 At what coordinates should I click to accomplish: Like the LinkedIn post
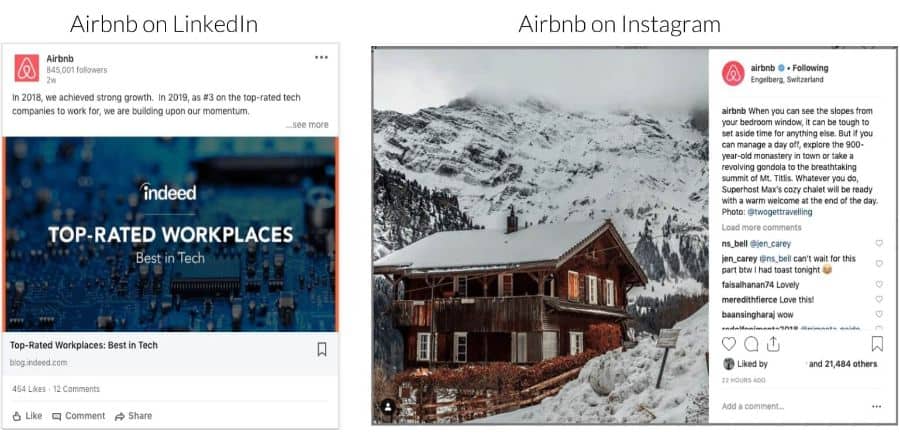(x=27, y=416)
